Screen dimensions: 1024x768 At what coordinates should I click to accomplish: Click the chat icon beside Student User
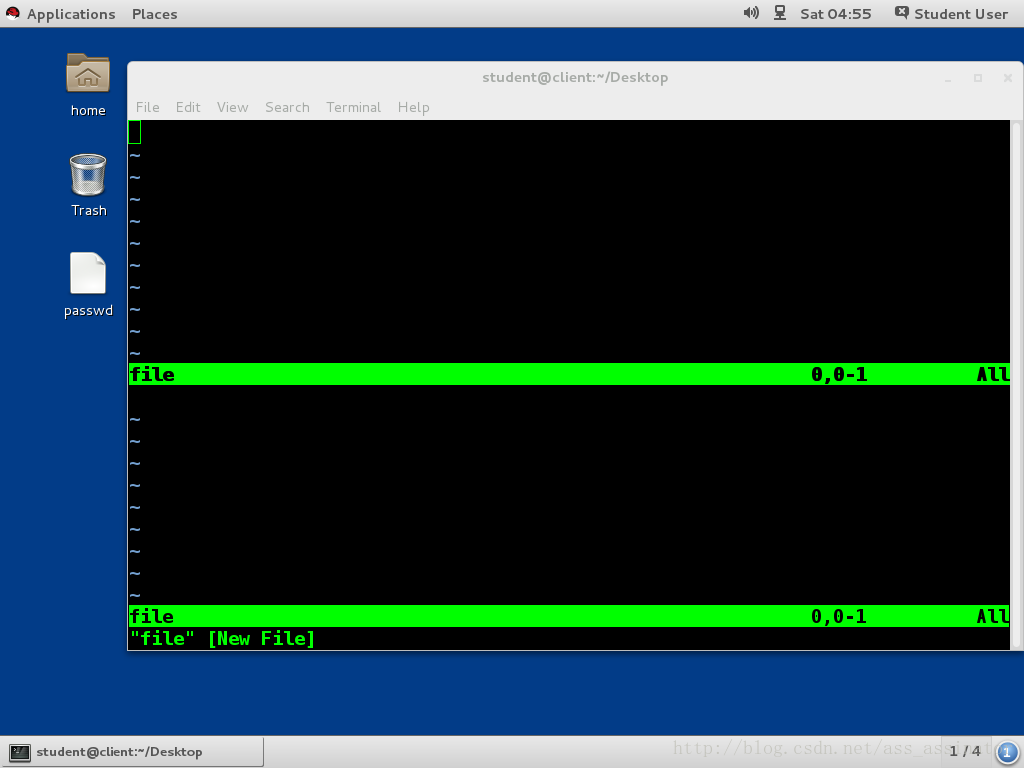pyautogui.click(x=901, y=13)
